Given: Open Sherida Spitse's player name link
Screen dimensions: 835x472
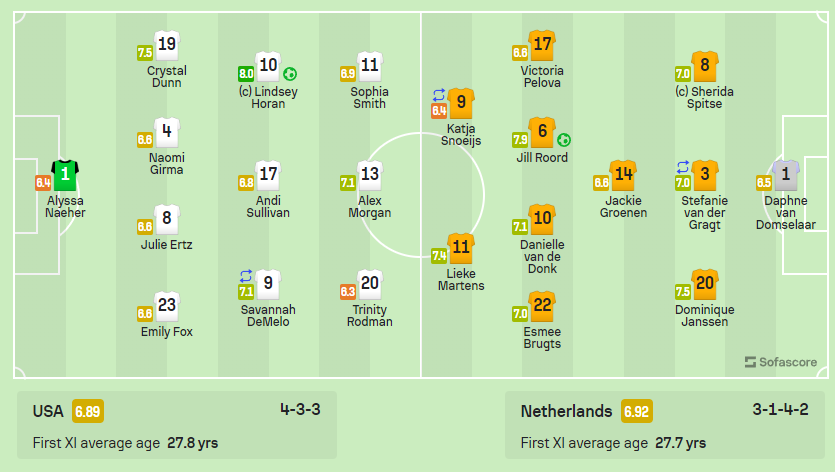Looking at the screenshot, I should tap(705, 97).
